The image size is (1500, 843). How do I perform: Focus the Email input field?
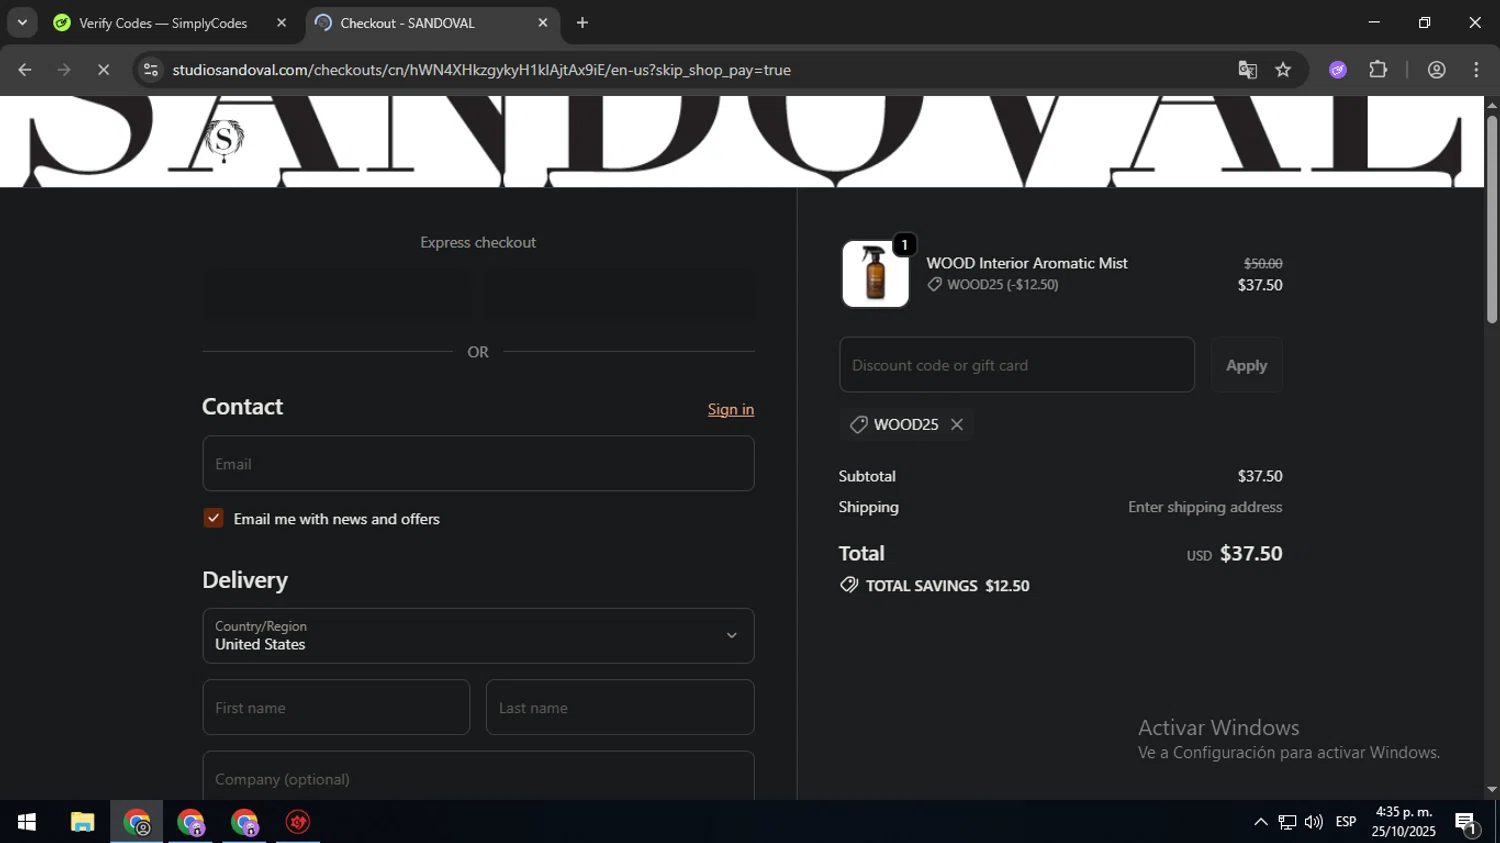478,463
